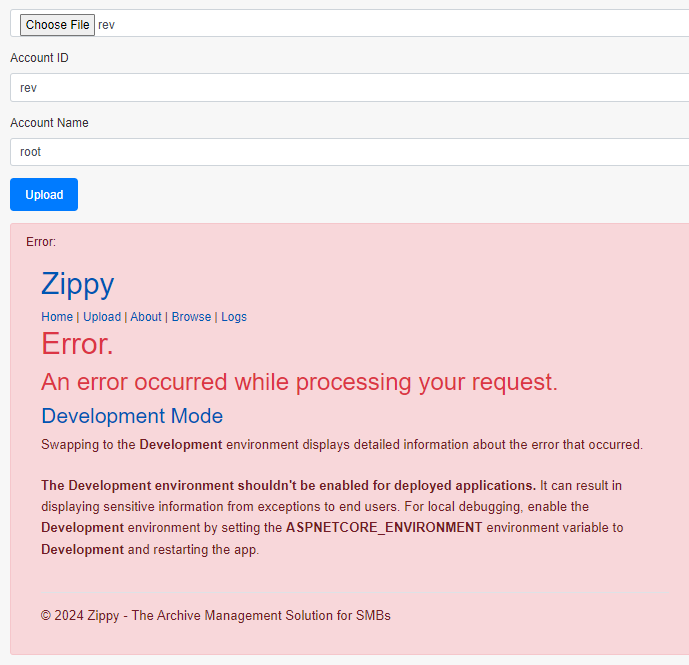Screen dimensions: 689x665
Task: Select the red 'Error.' heading
Action: click(77, 344)
